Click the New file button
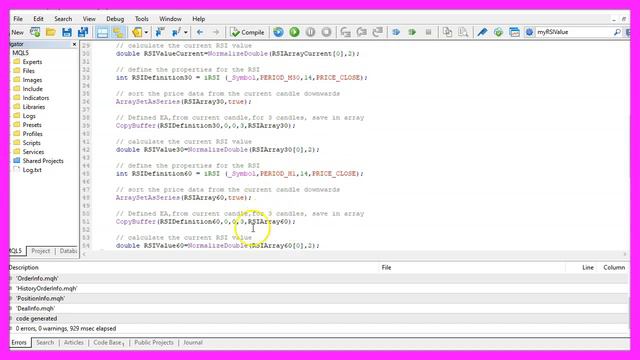640x360 pixels. pos(17,32)
